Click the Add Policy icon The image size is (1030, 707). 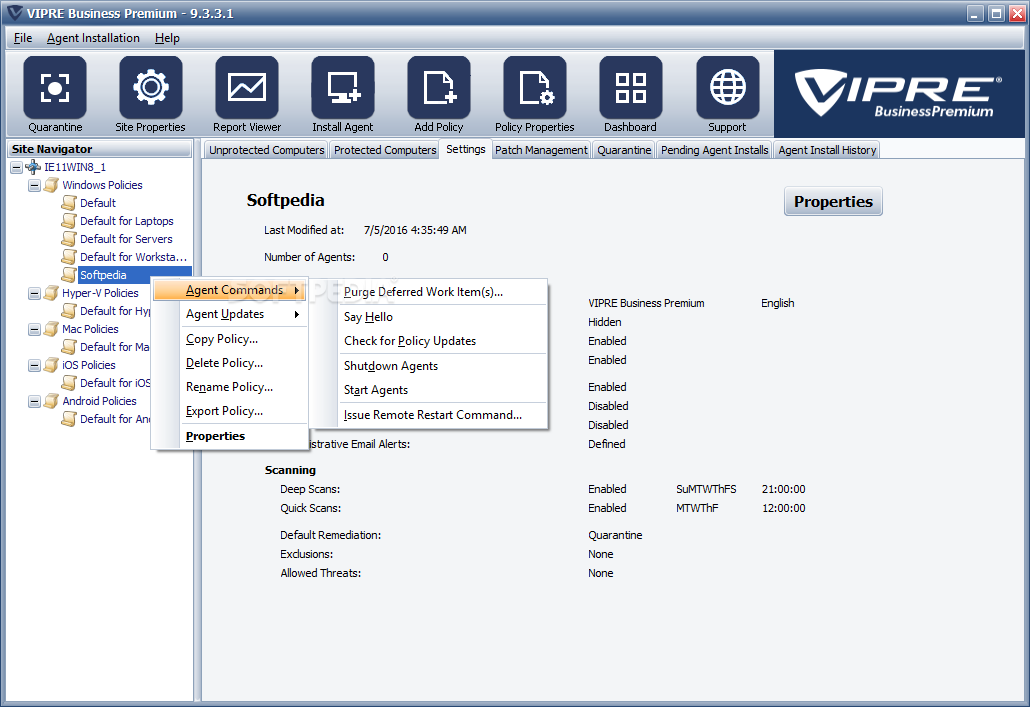tap(439, 87)
